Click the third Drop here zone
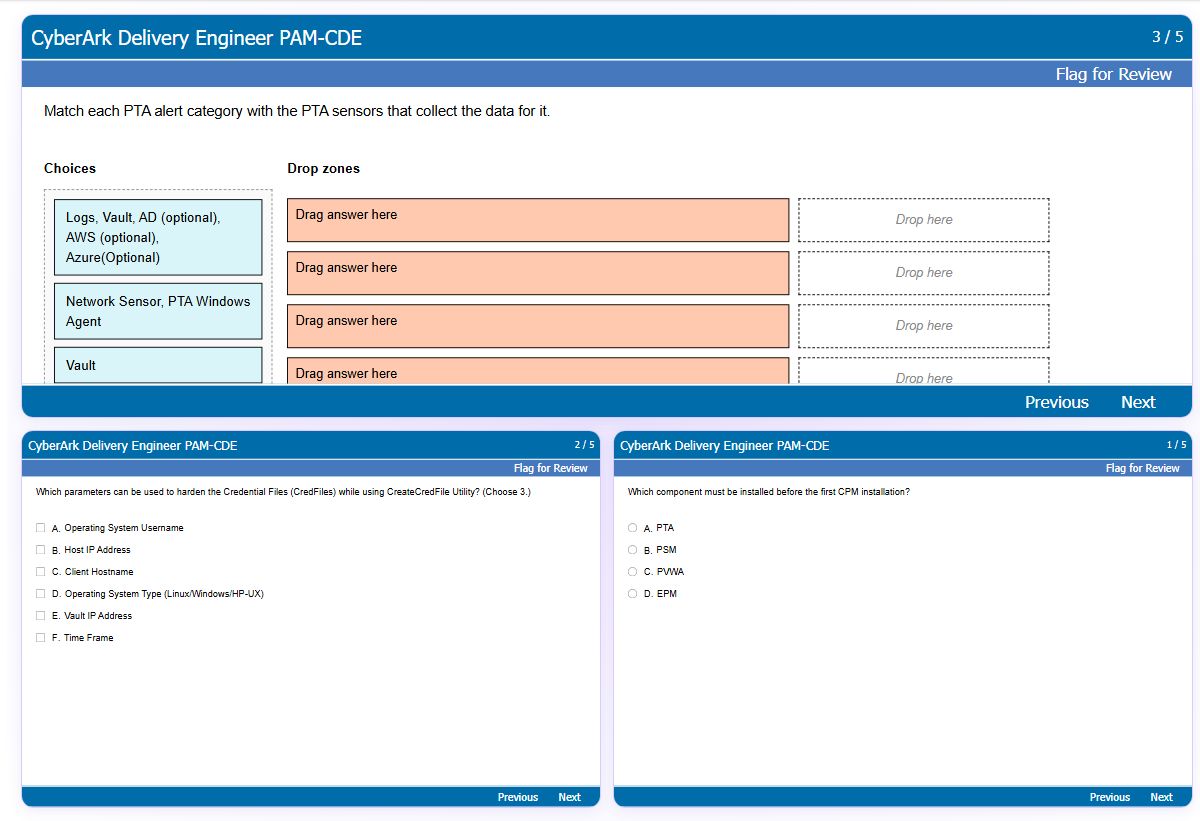This screenshot has height=821, width=1200. click(924, 326)
